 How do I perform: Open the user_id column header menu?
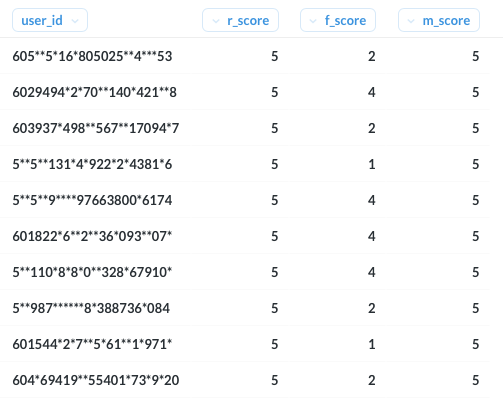(50, 20)
